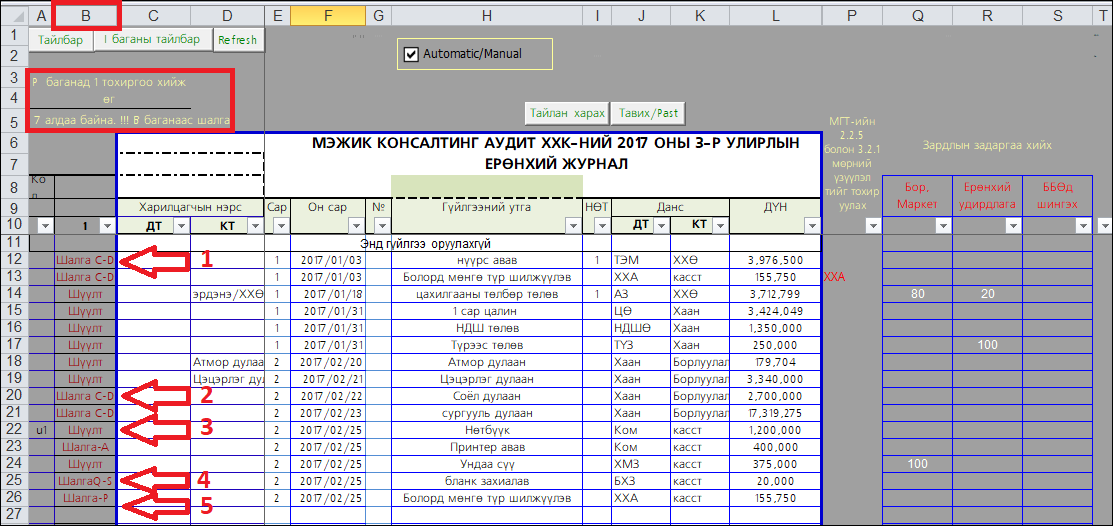Select the cell with amount 3,976,500

775,260
